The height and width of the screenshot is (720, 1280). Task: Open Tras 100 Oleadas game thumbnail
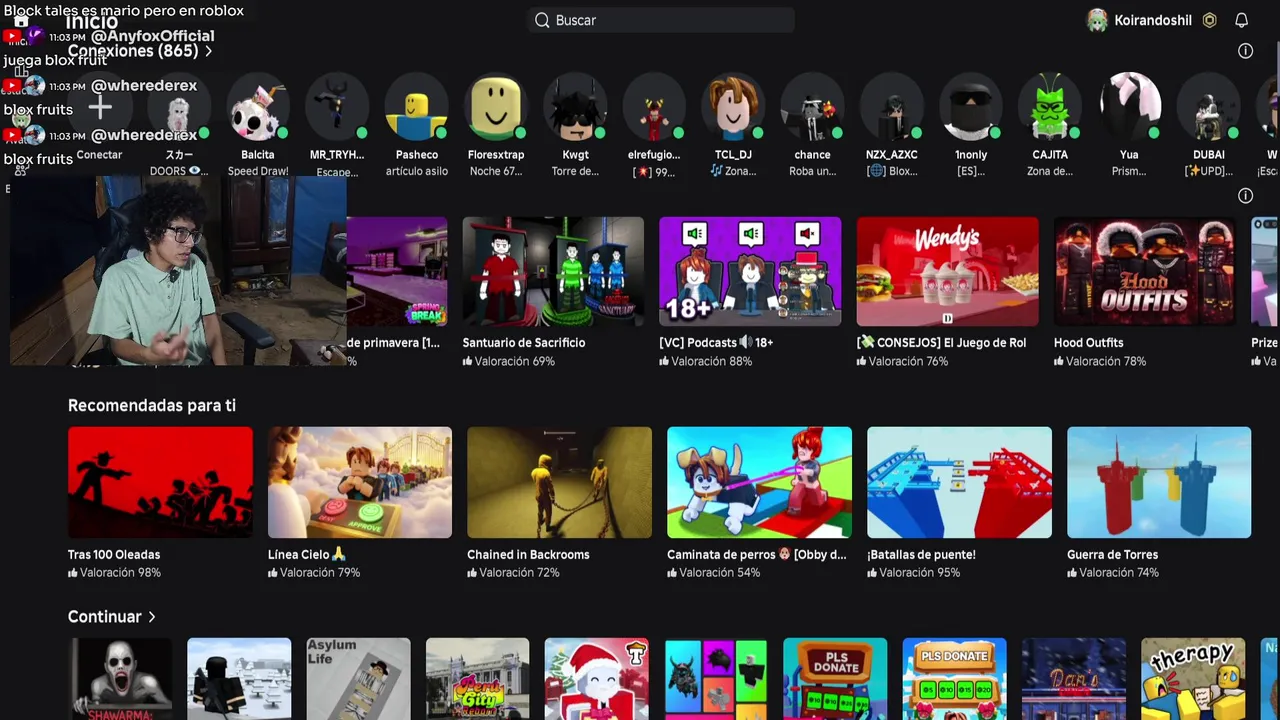tap(160, 482)
